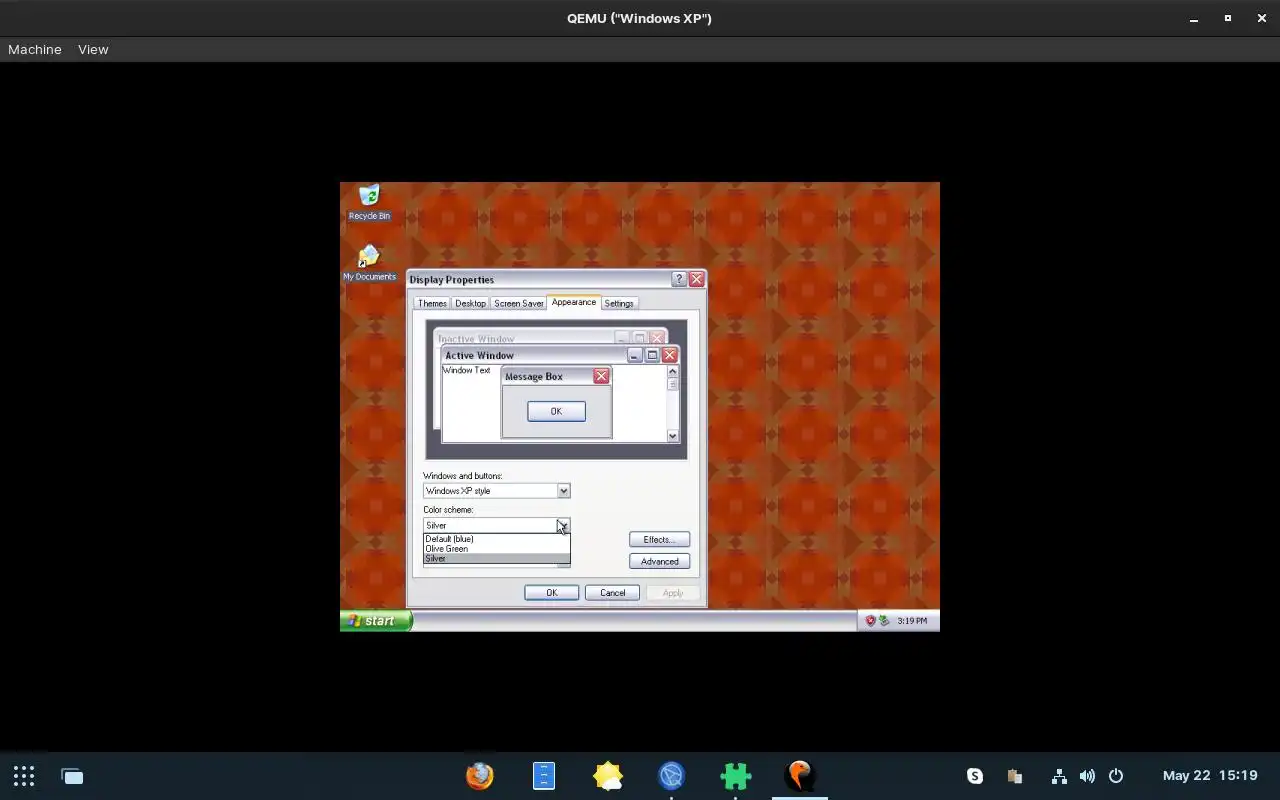Switch to the QEMU dock icon
The width and height of the screenshot is (1280, 800).
pos(800,776)
